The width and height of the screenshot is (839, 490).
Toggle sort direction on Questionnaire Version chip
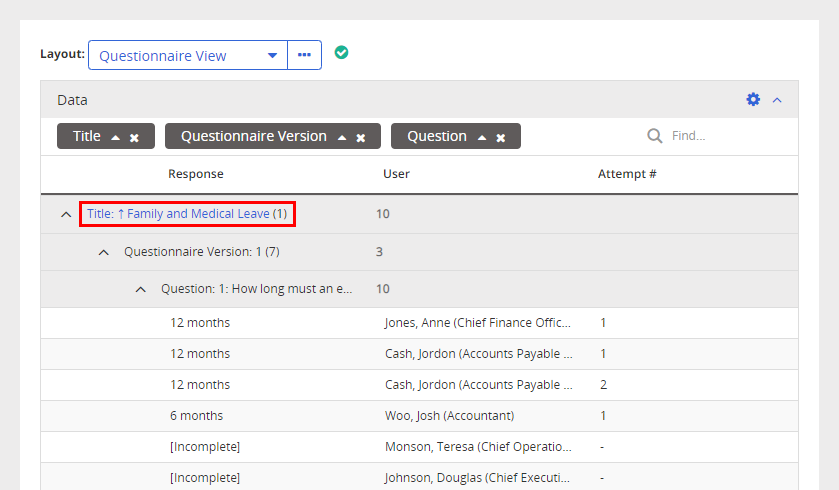coord(341,137)
